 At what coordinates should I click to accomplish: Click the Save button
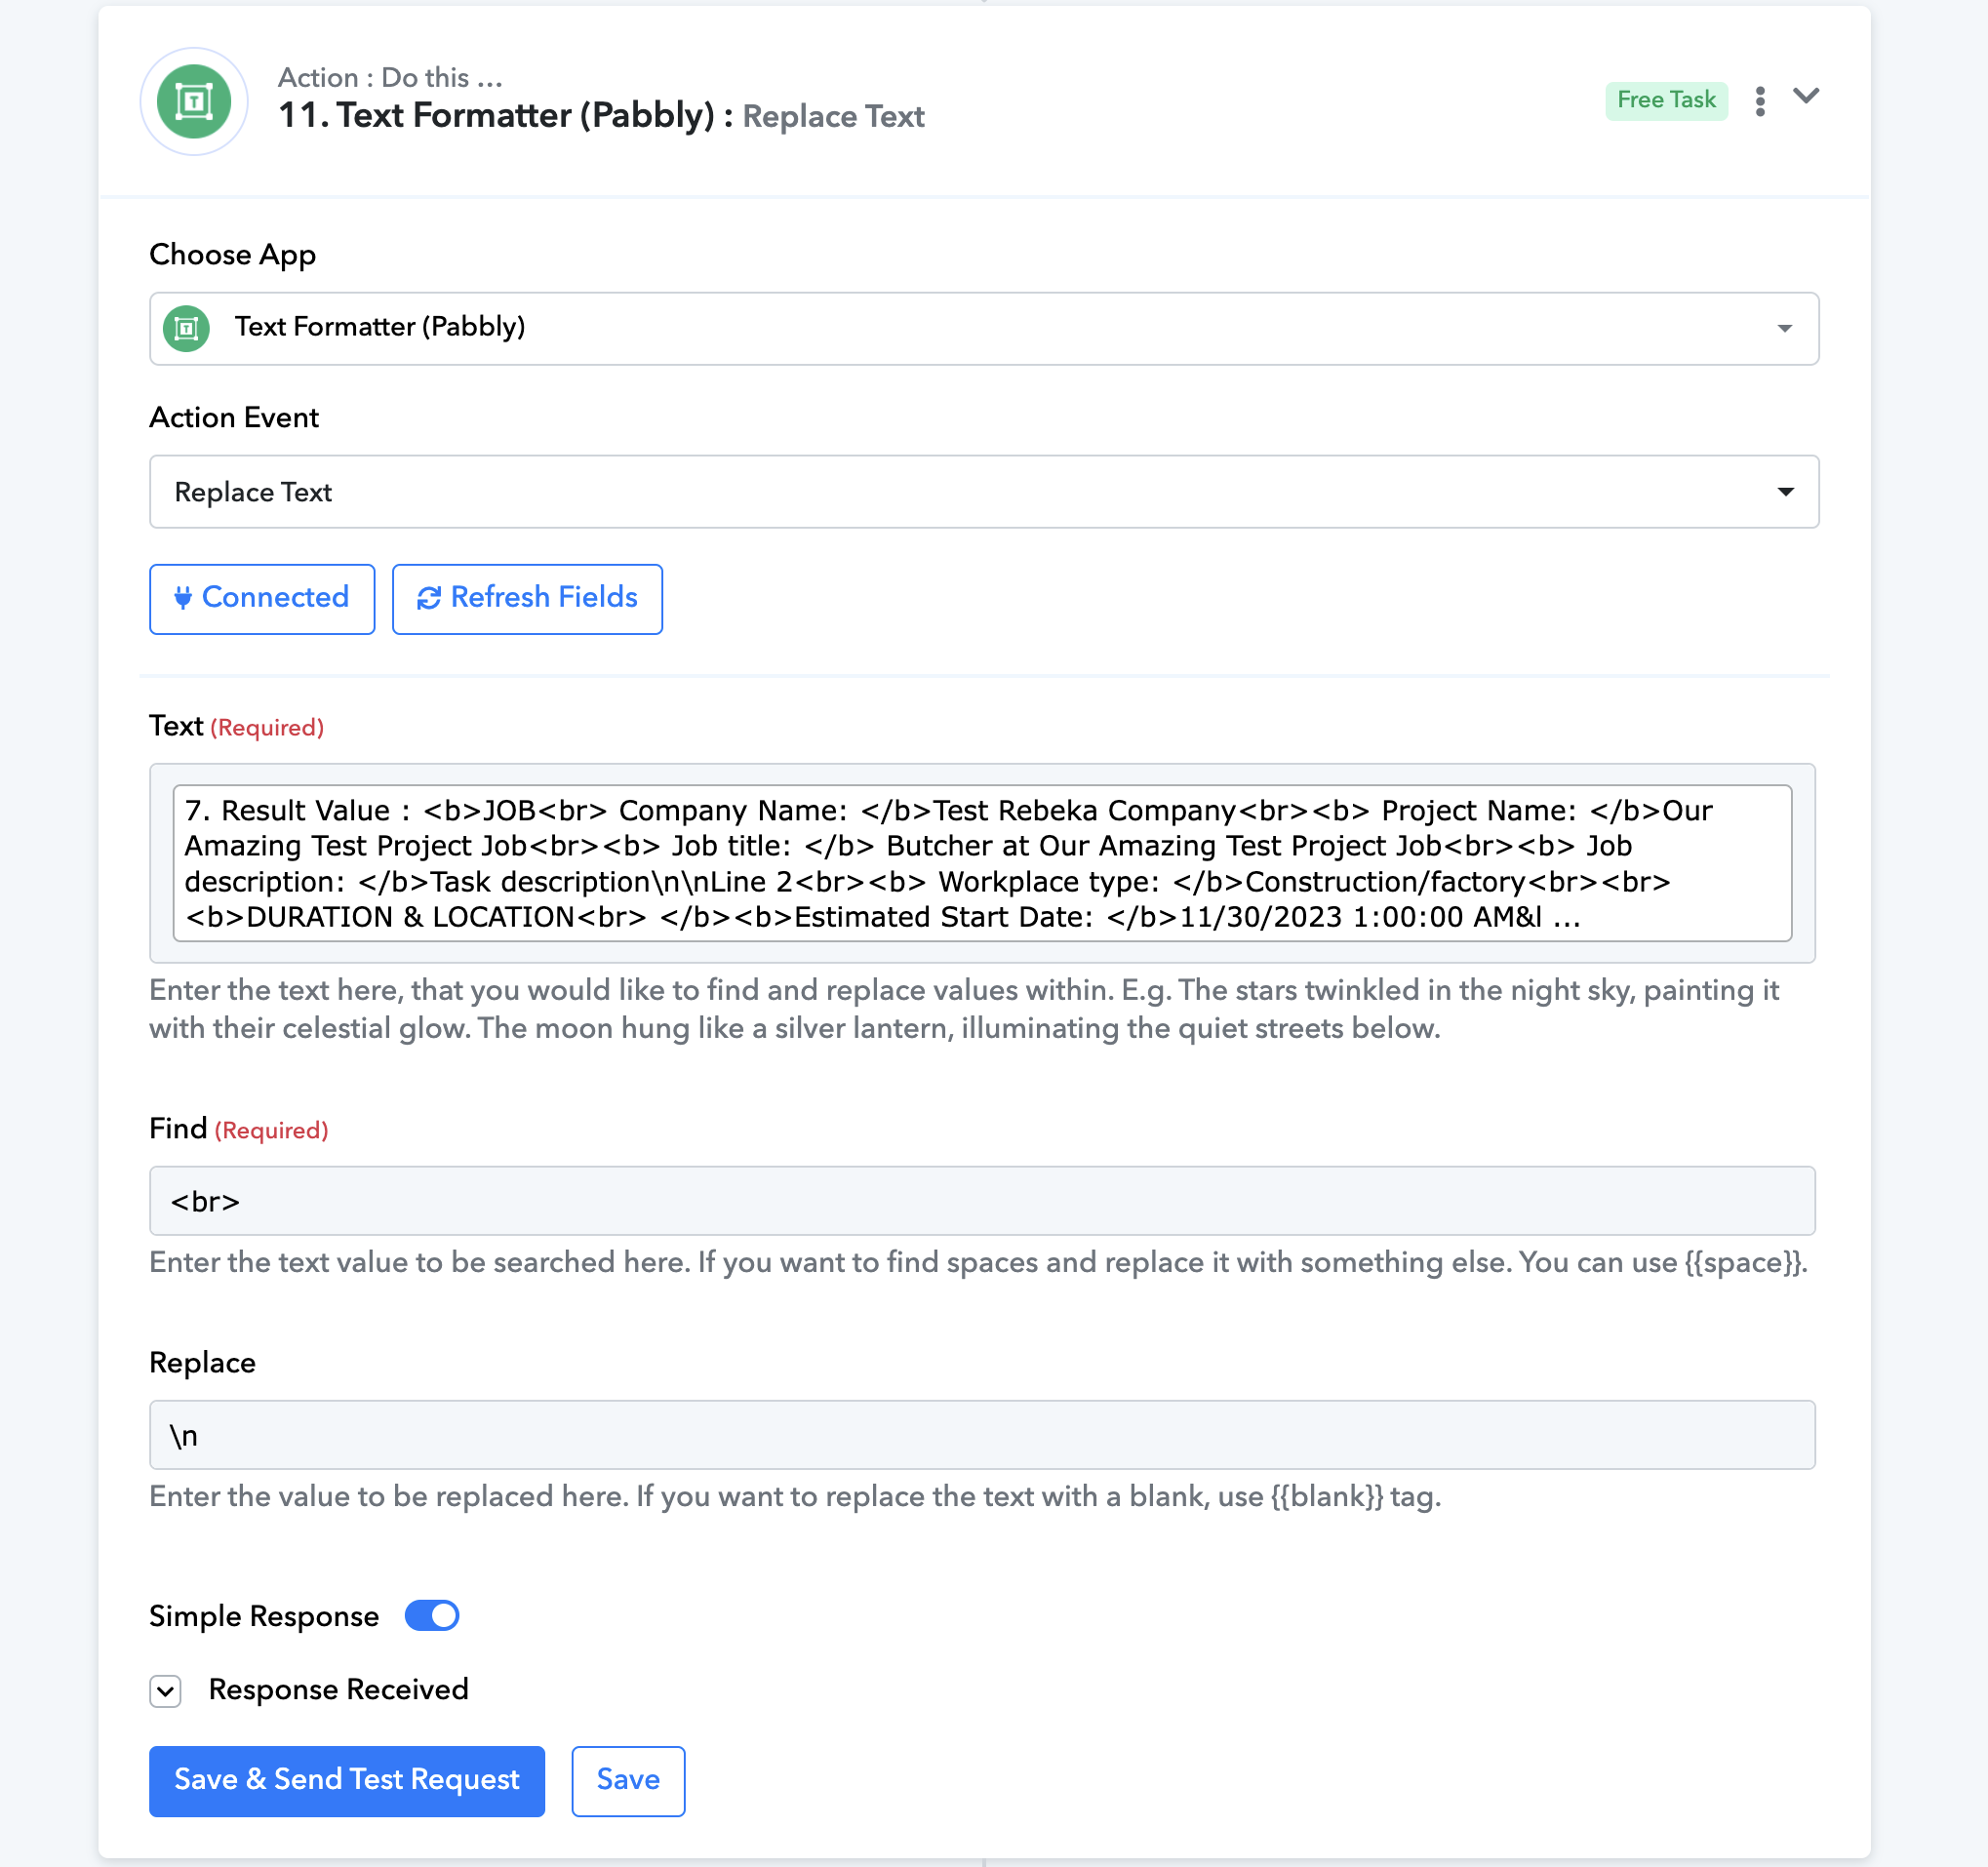pos(628,1780)
